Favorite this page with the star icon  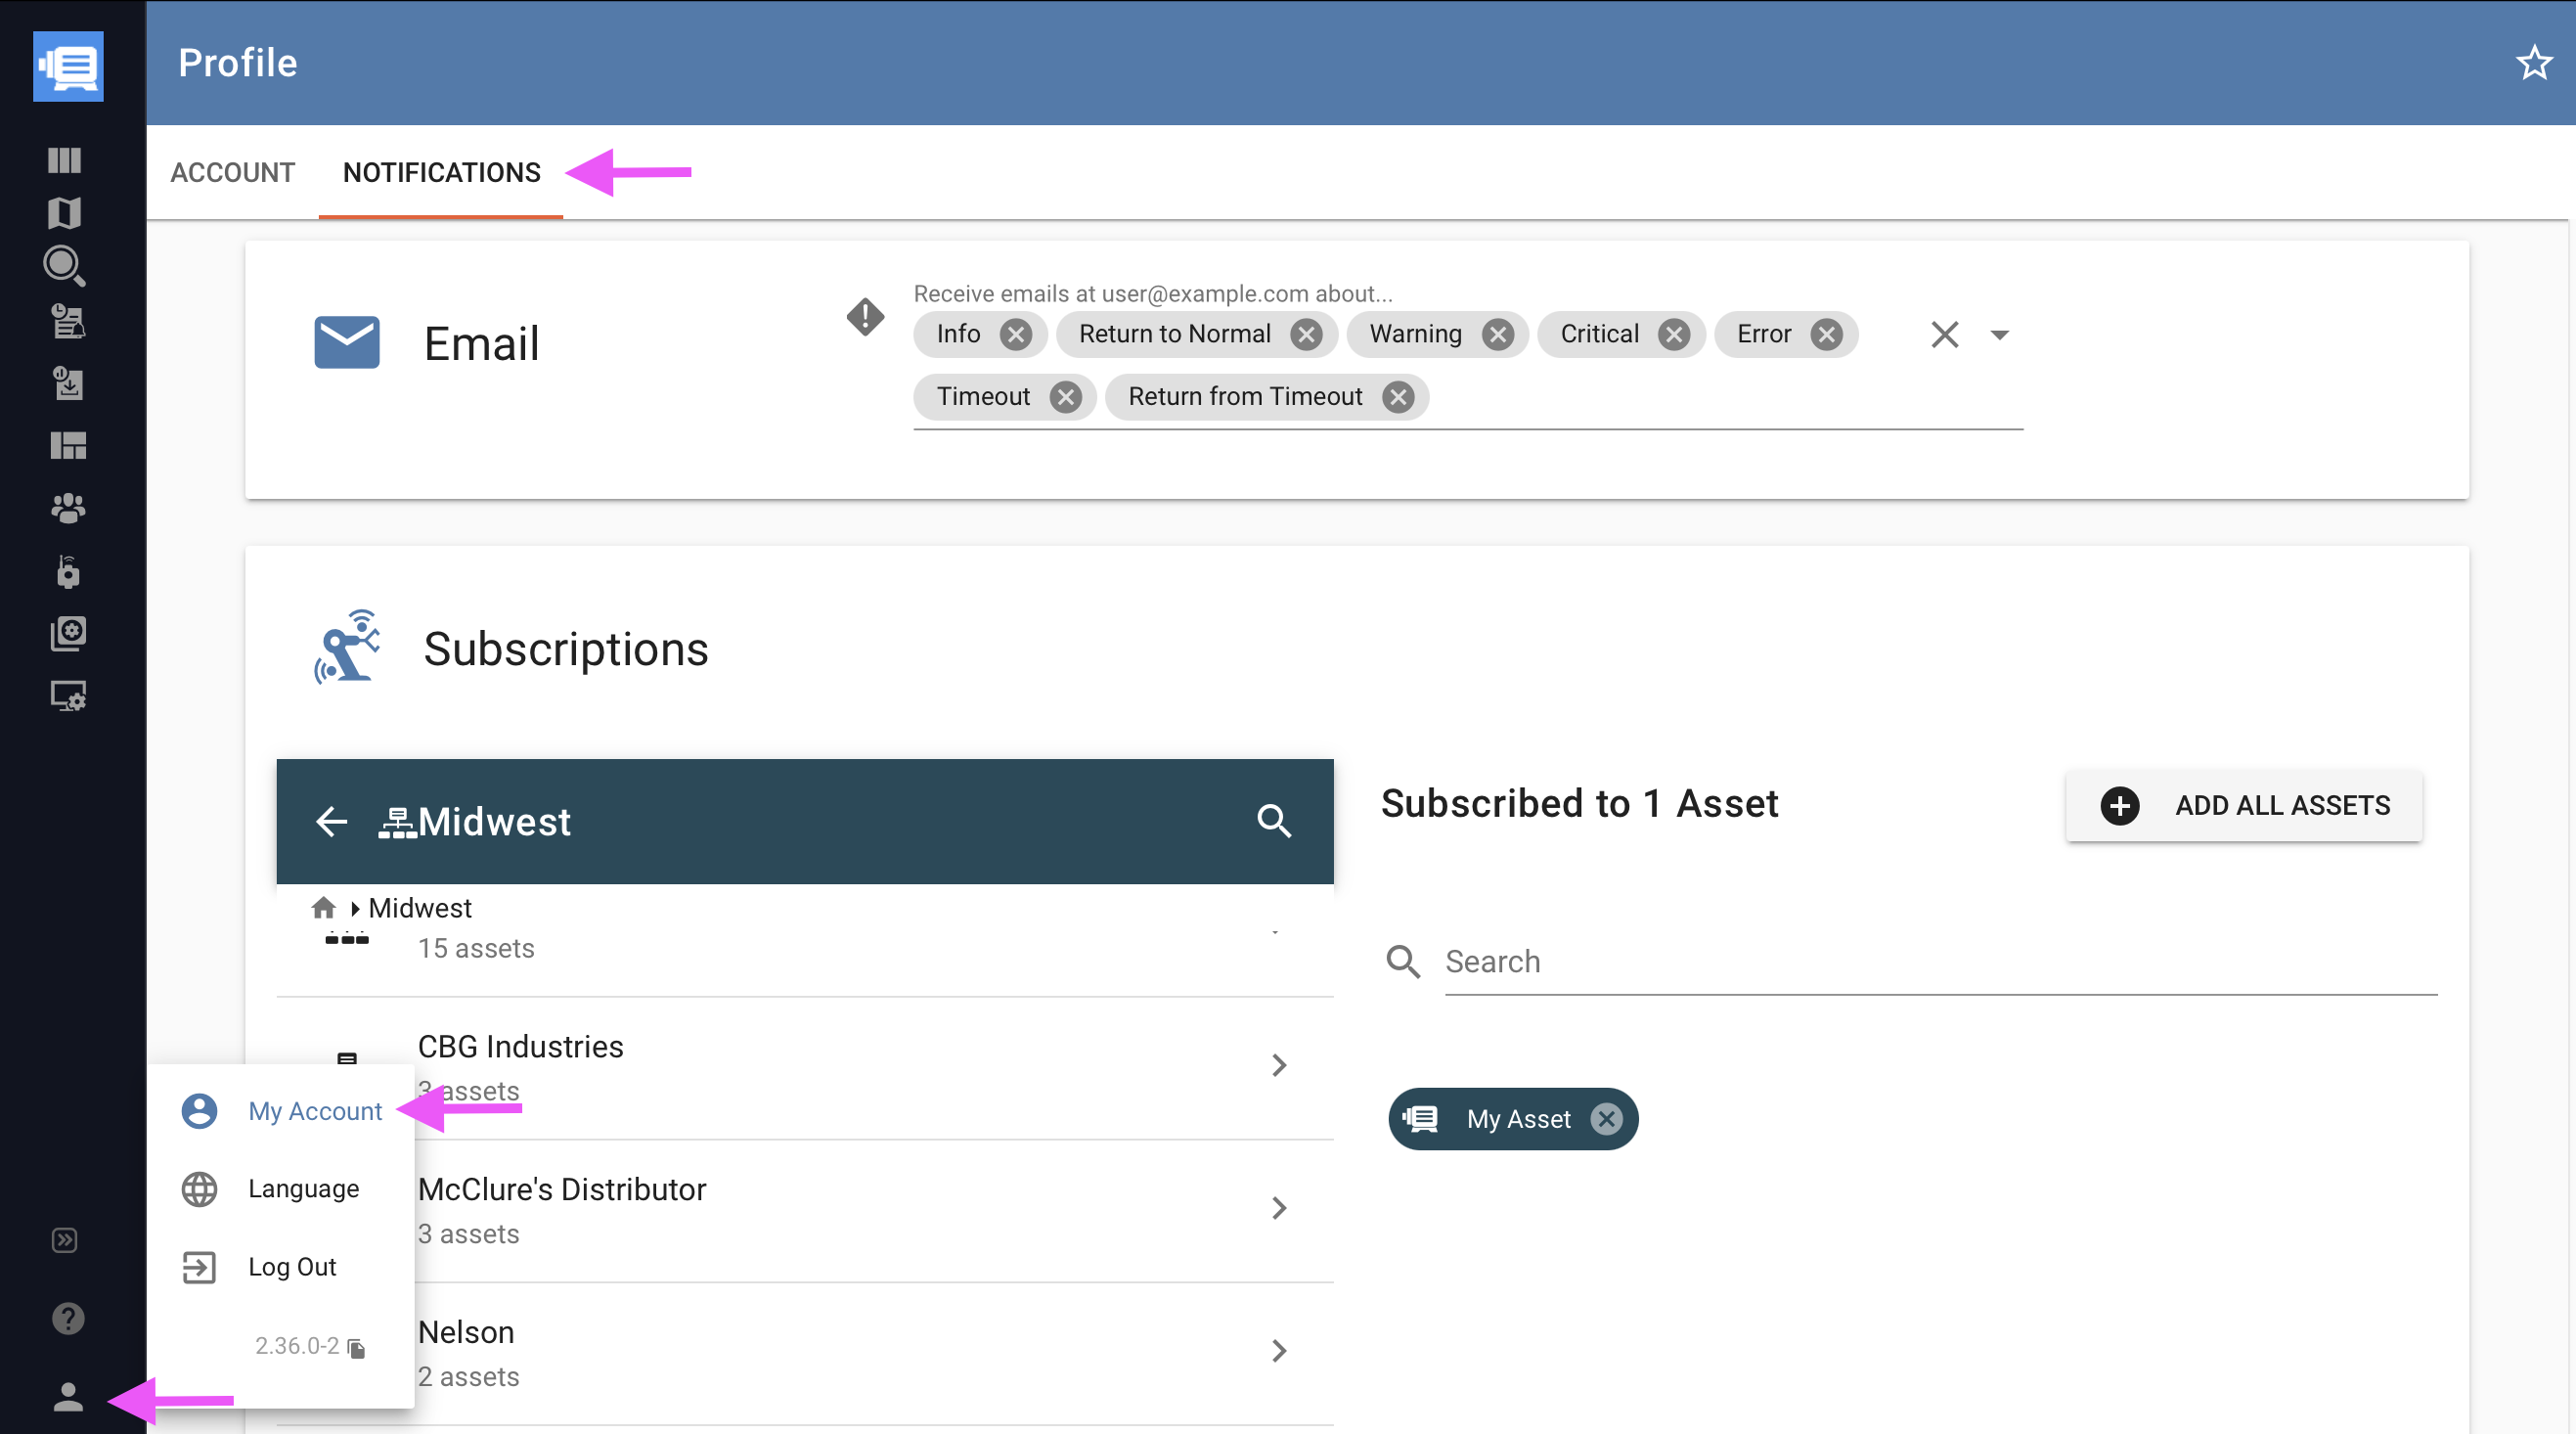2534,63
